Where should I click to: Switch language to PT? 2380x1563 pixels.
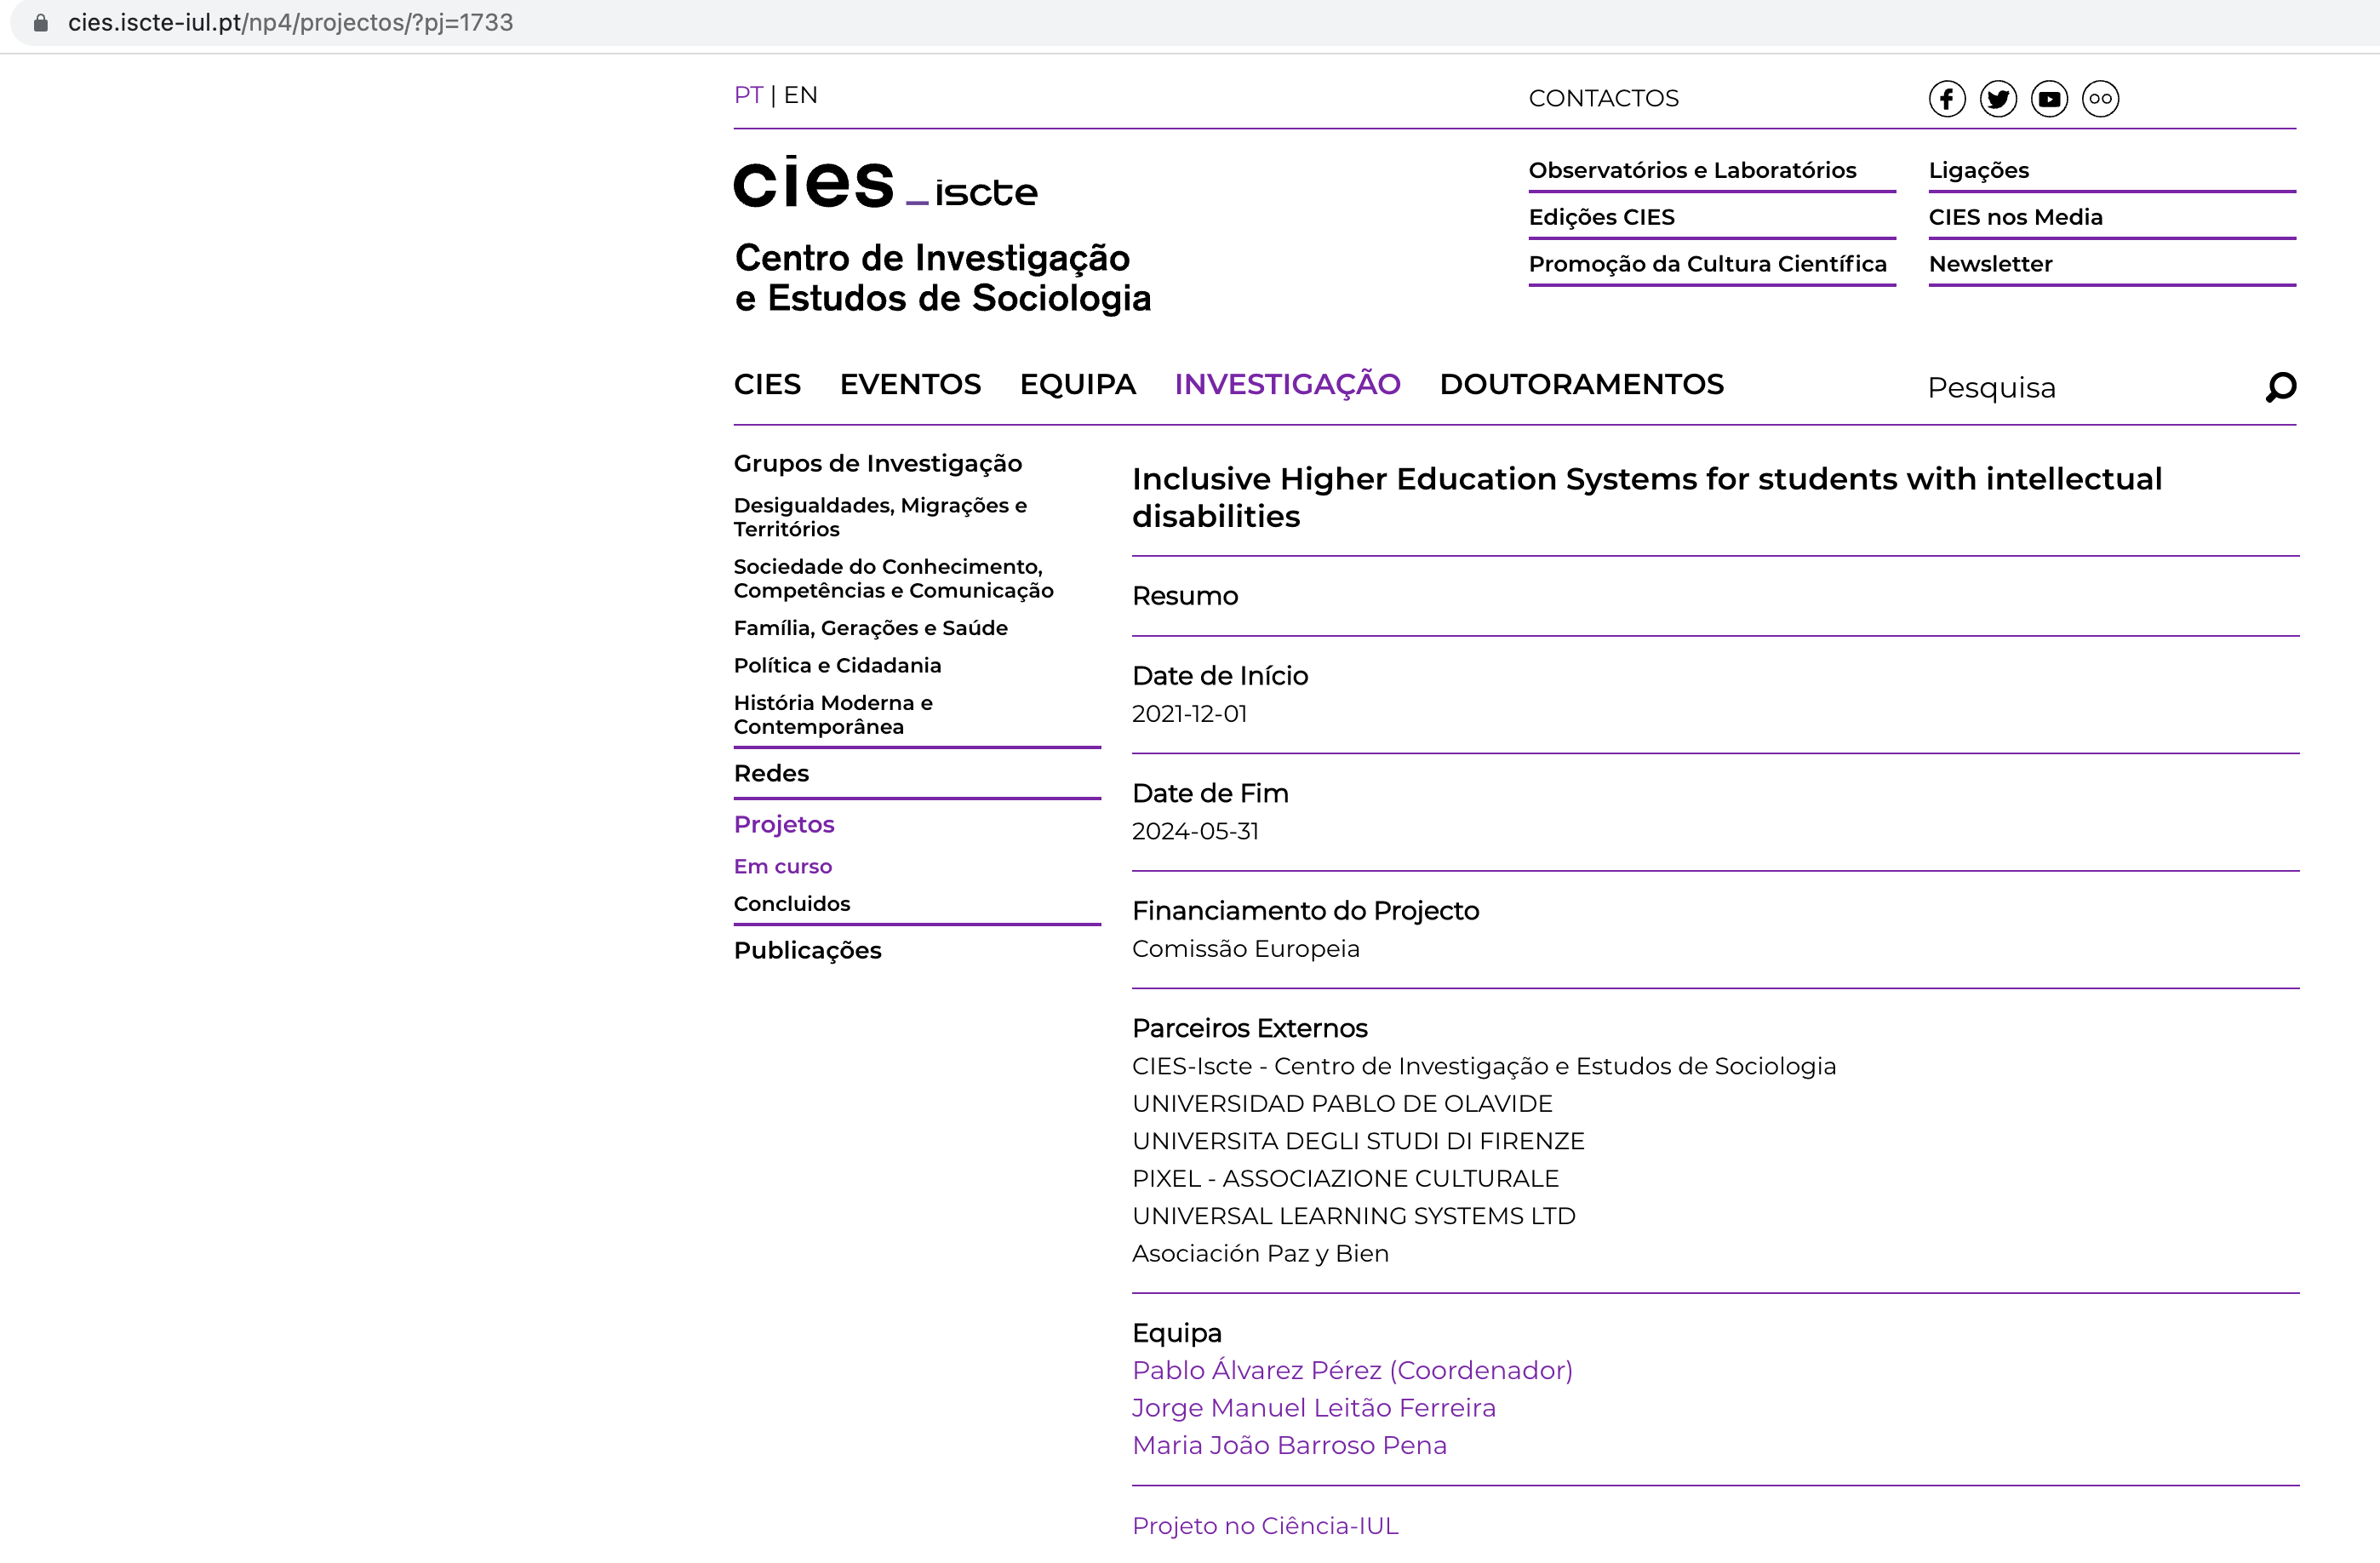point(748,95)
